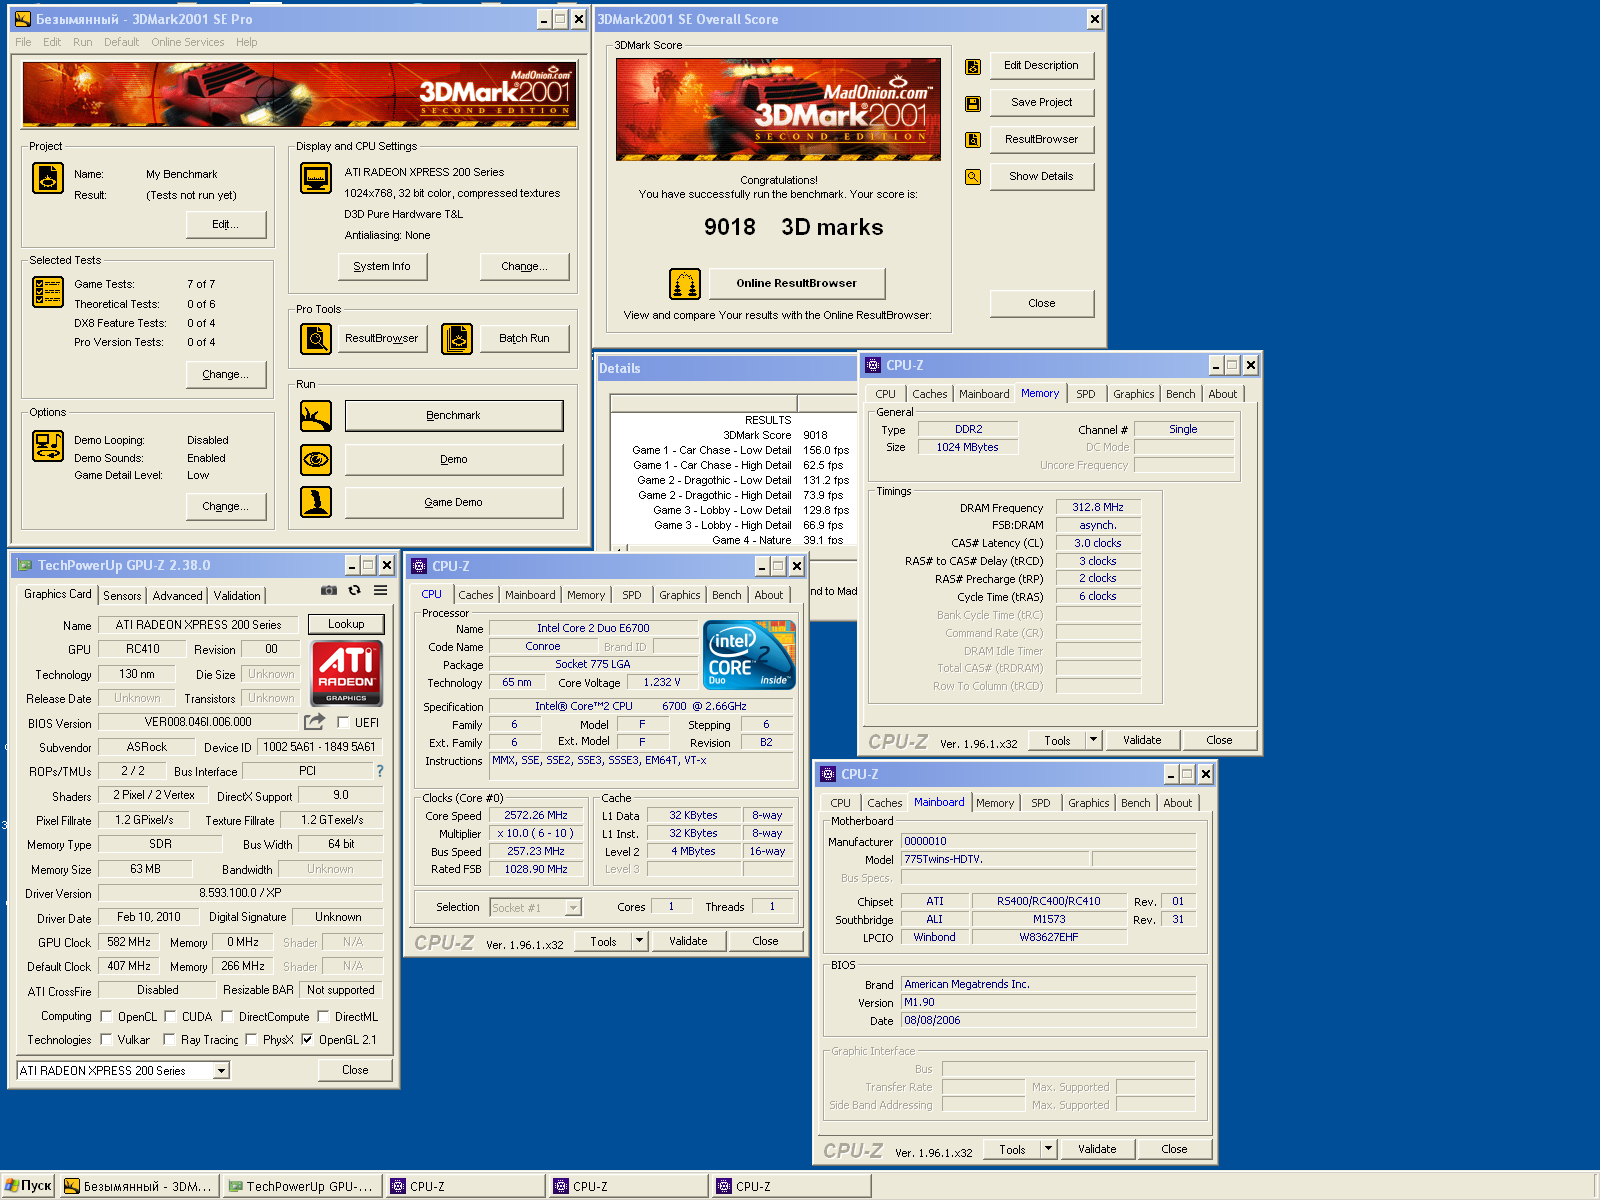Open the Socket #1 selection dropdown
1600x1200 pixels.
coord(573,908)
